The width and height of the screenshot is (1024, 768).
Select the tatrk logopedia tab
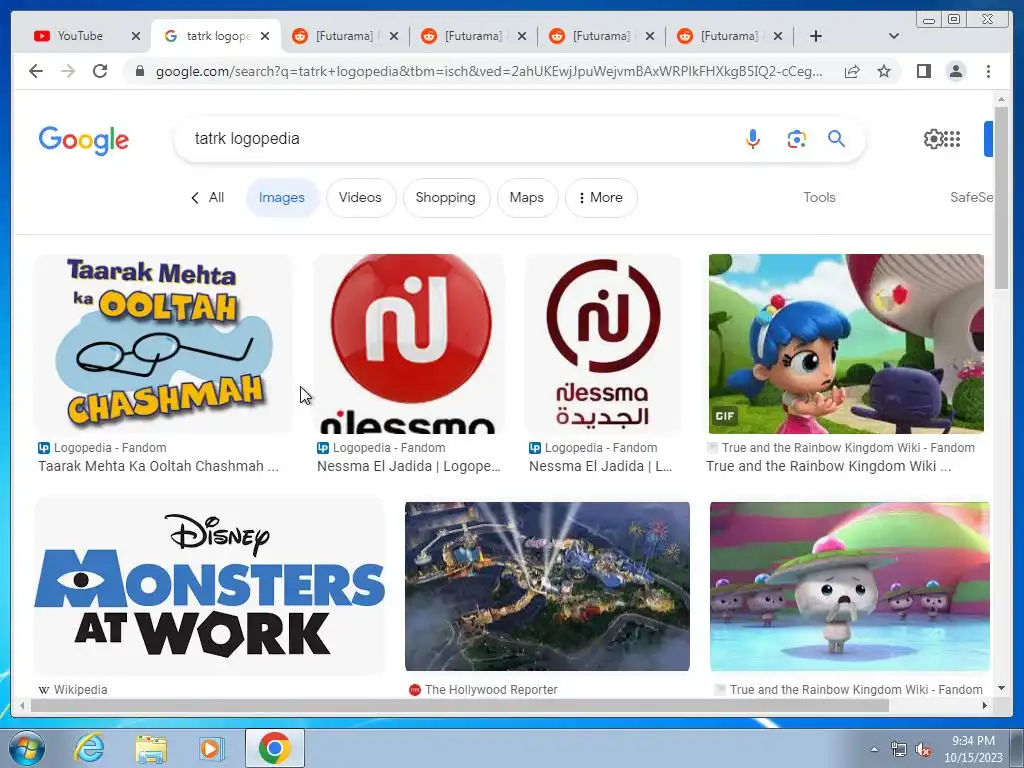(209, 36)
